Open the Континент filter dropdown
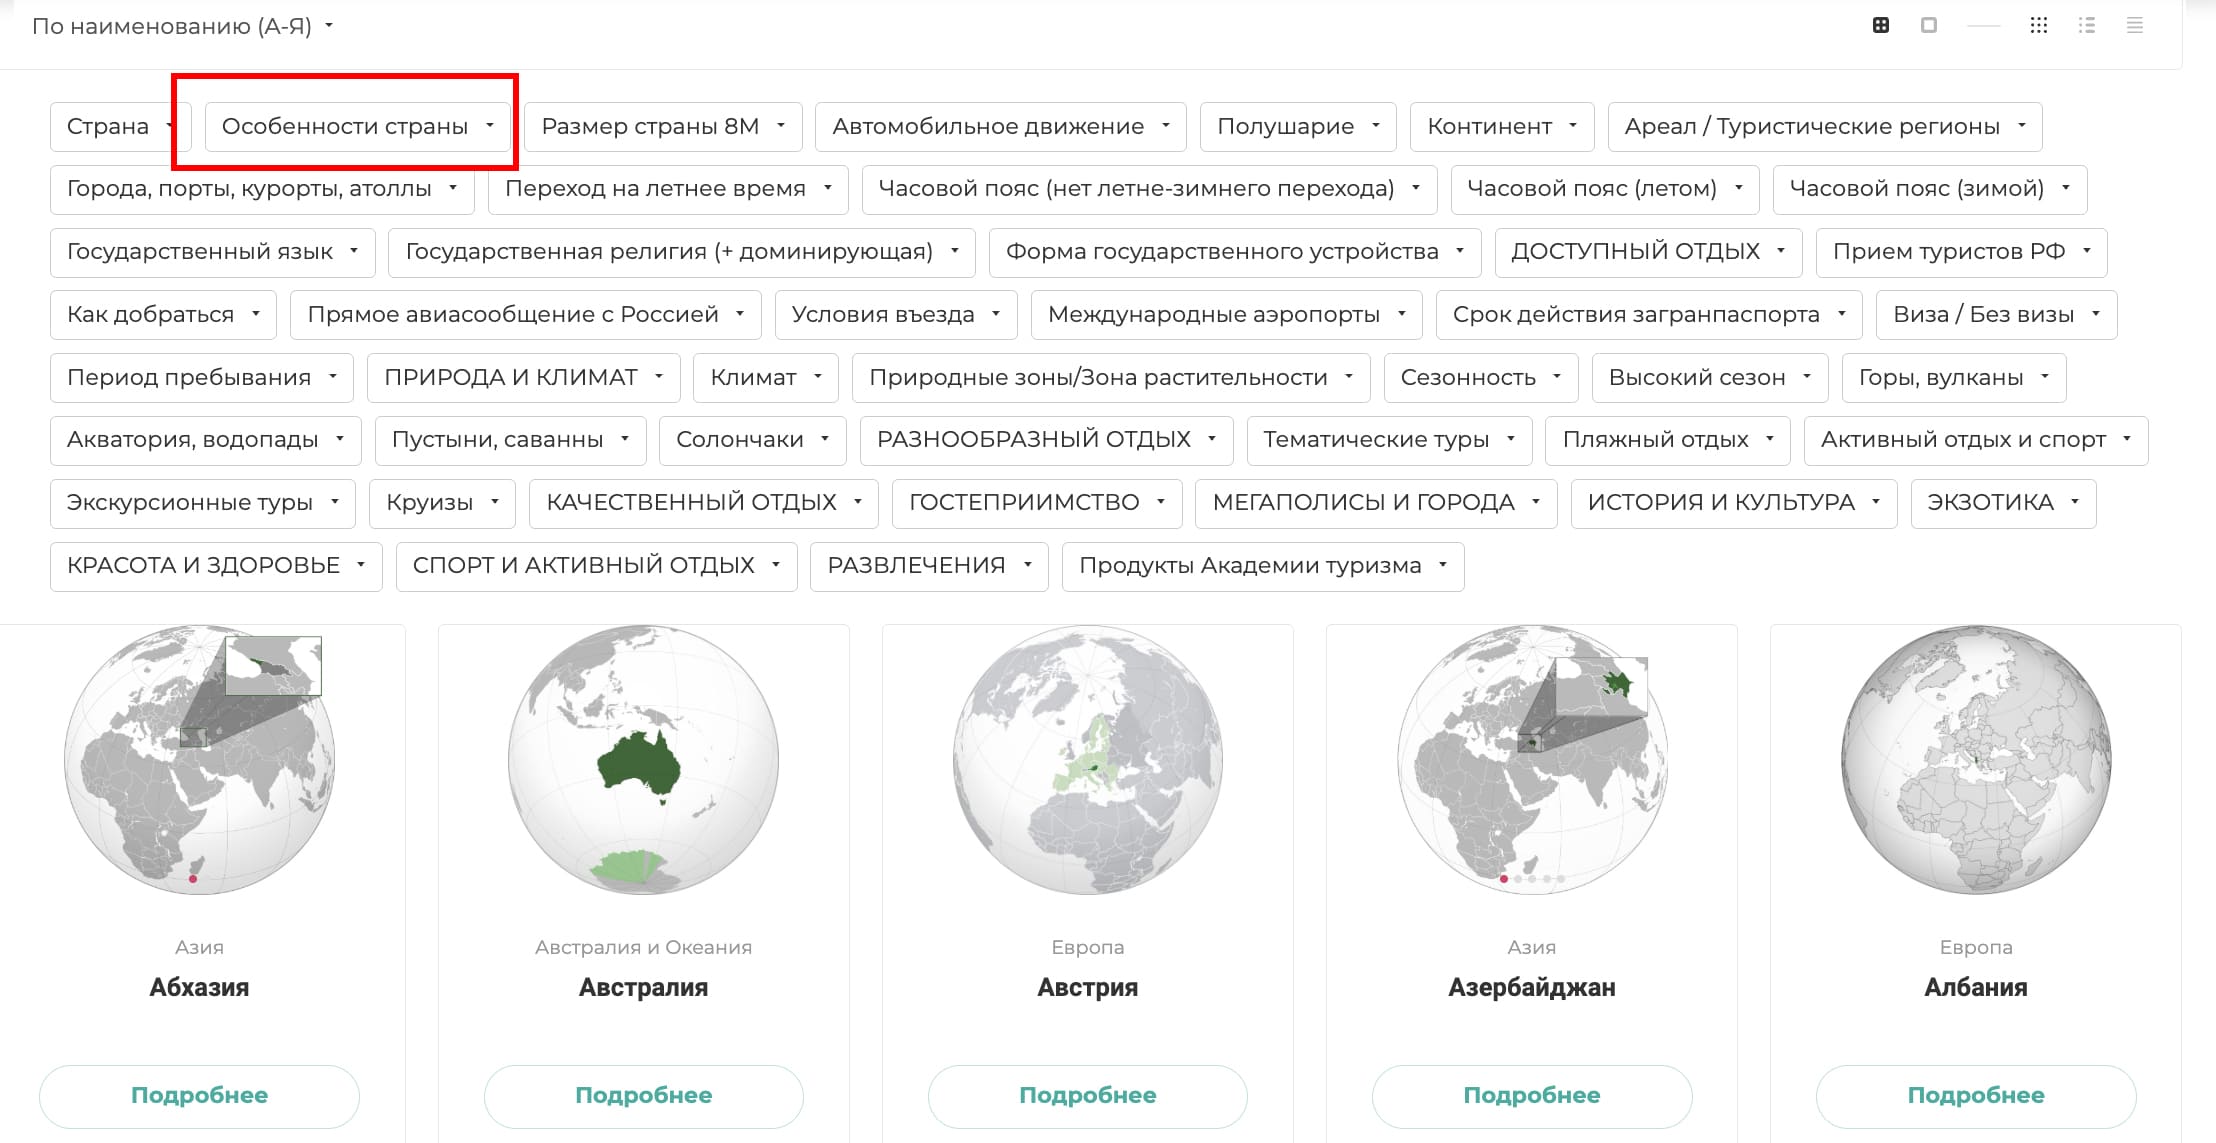The image size is (2216, 1143). 1500,126
